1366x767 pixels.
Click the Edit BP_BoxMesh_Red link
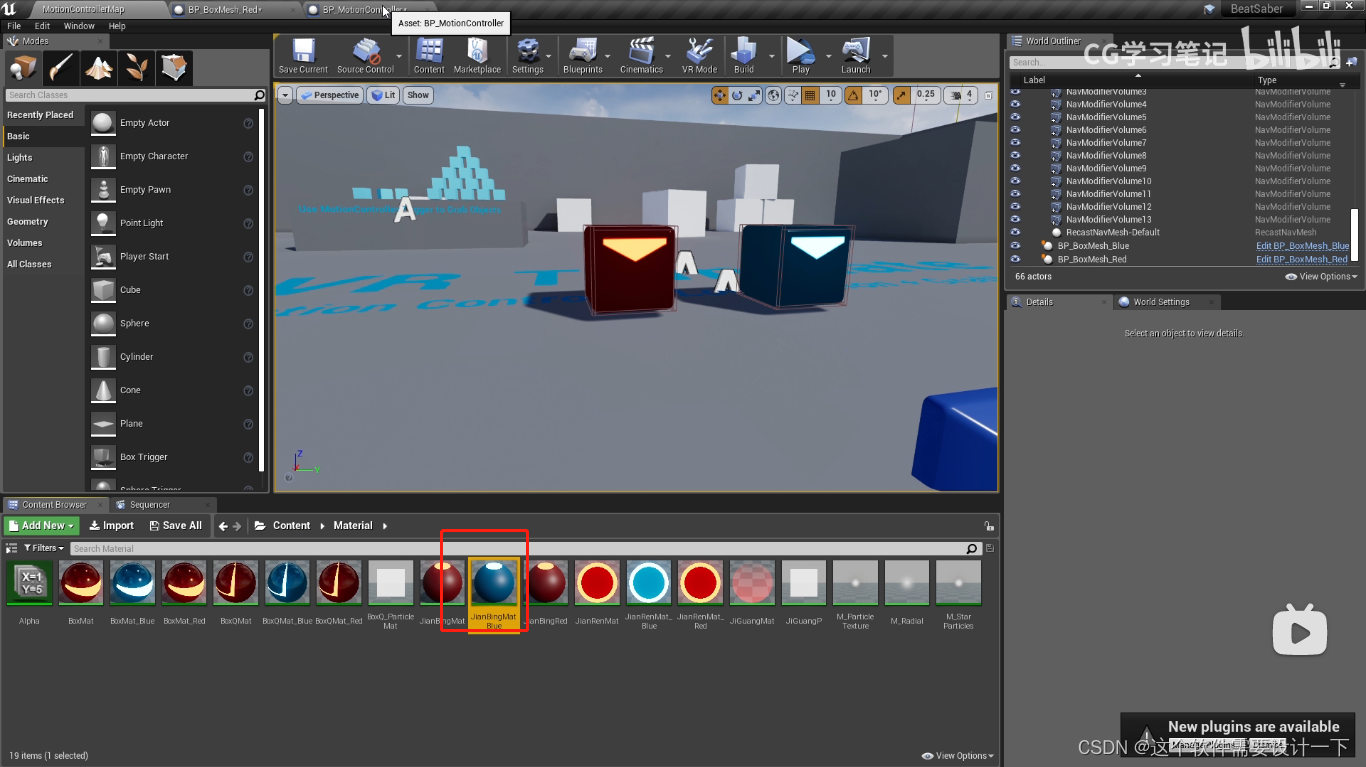tap(1302, 258)
